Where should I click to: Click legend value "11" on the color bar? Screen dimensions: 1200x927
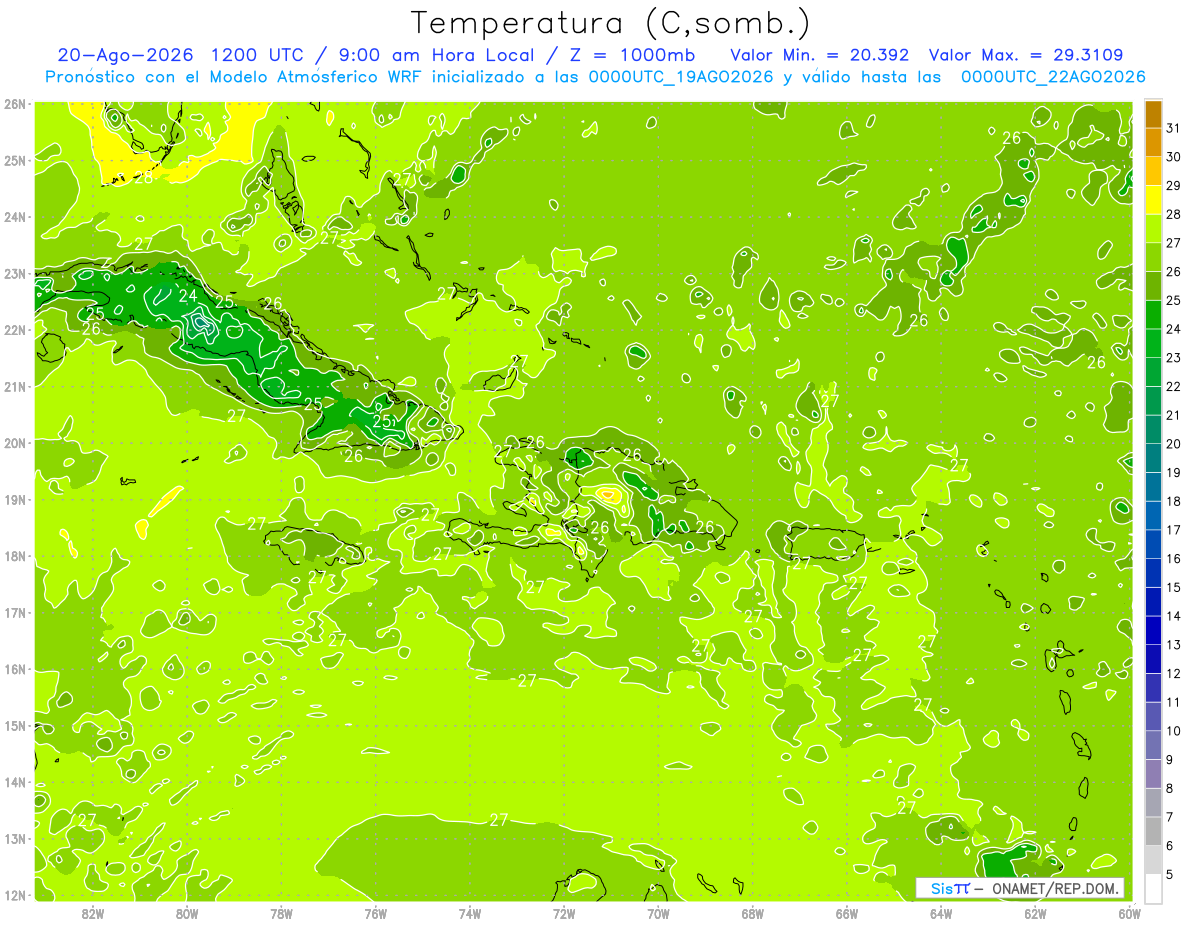[1172, 702]
